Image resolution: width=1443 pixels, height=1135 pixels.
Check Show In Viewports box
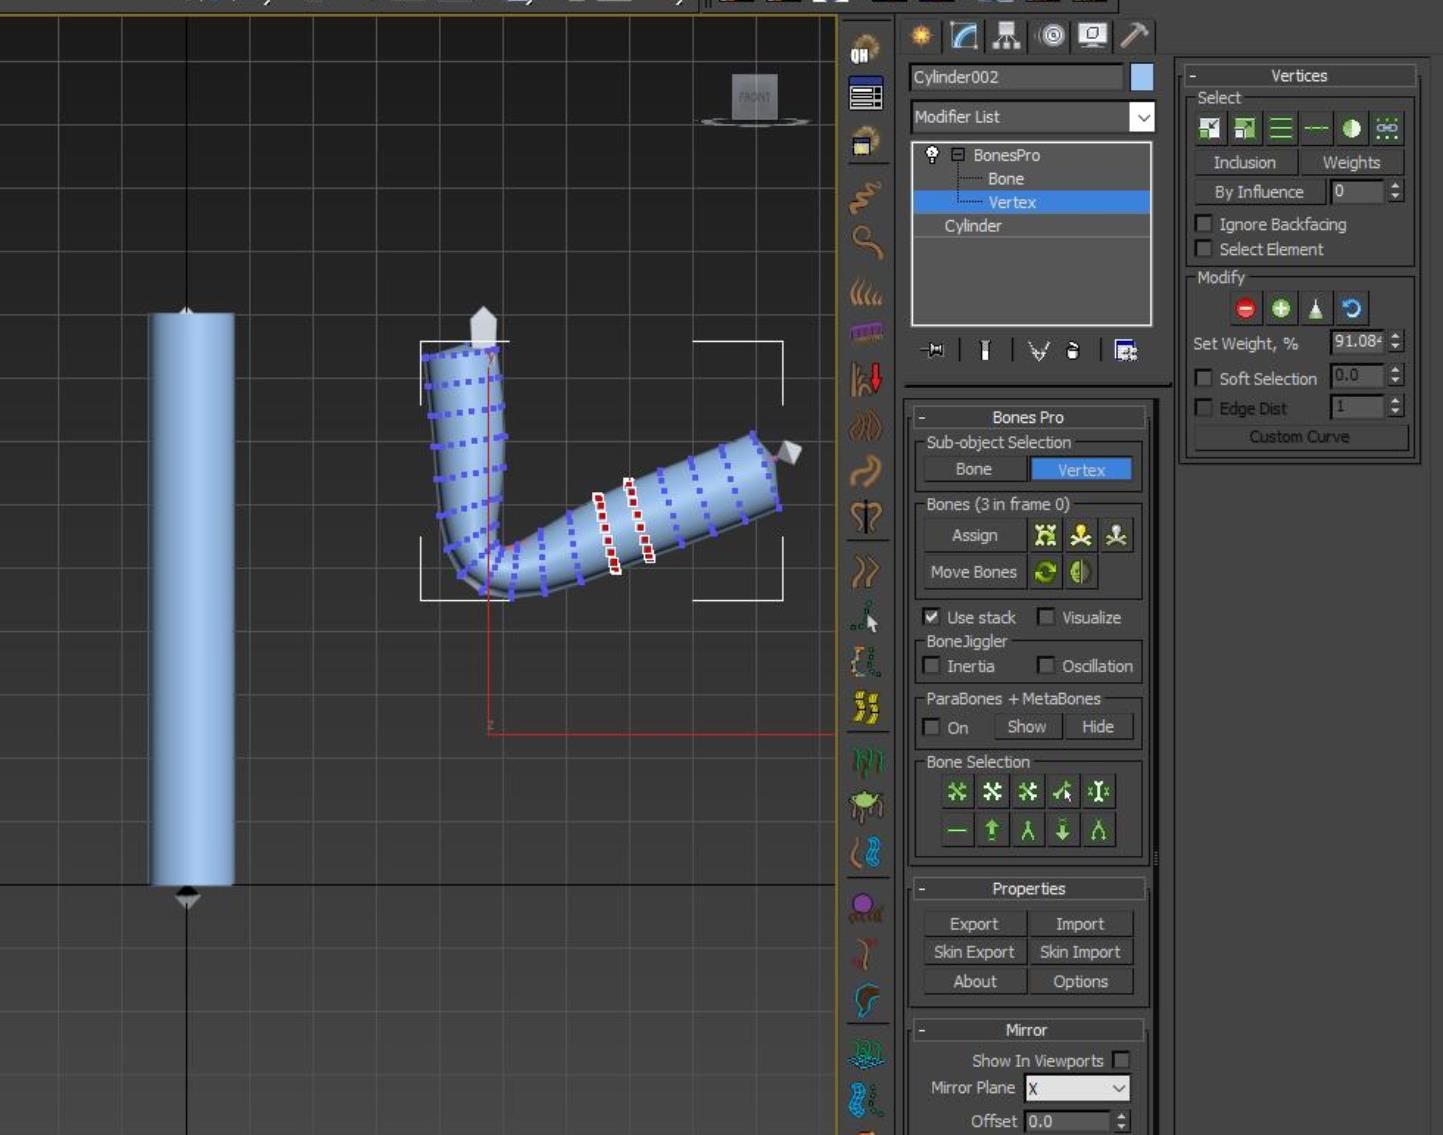(1121, 1060)
